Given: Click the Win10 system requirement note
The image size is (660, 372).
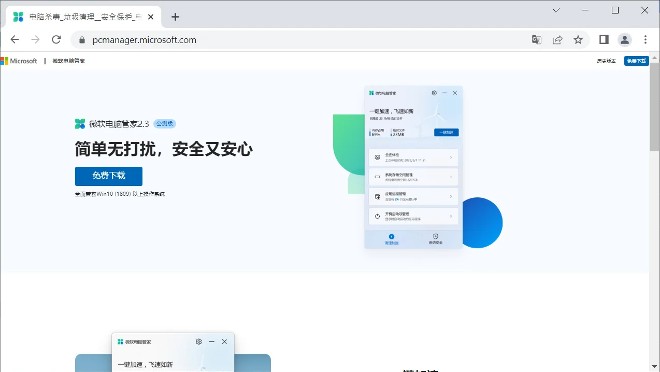Looking at the screenshot, I should pyautogui.click(x=120, y=194).
